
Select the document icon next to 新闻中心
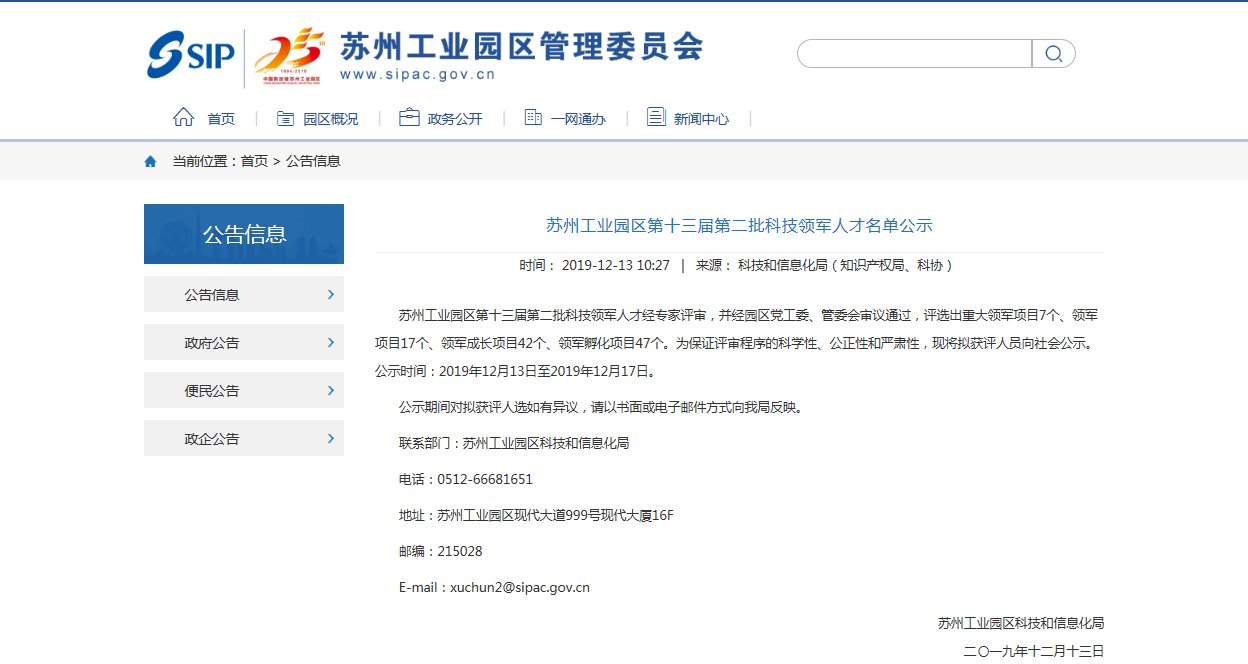(x=656, y=117)
